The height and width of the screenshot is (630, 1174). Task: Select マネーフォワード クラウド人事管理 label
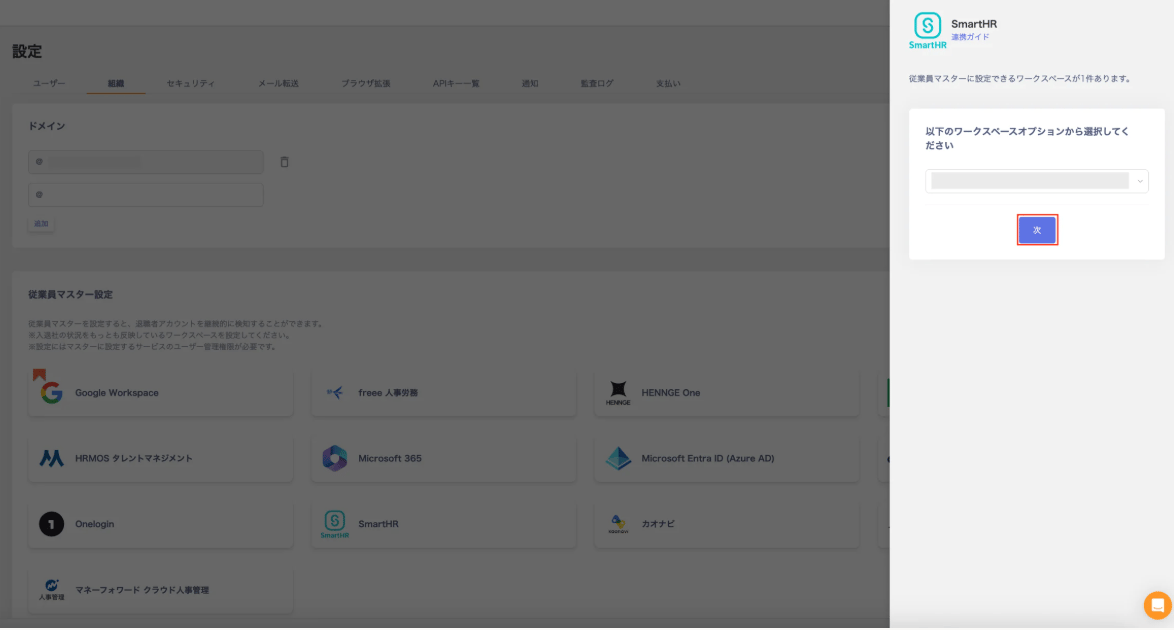tap(142, 590)
